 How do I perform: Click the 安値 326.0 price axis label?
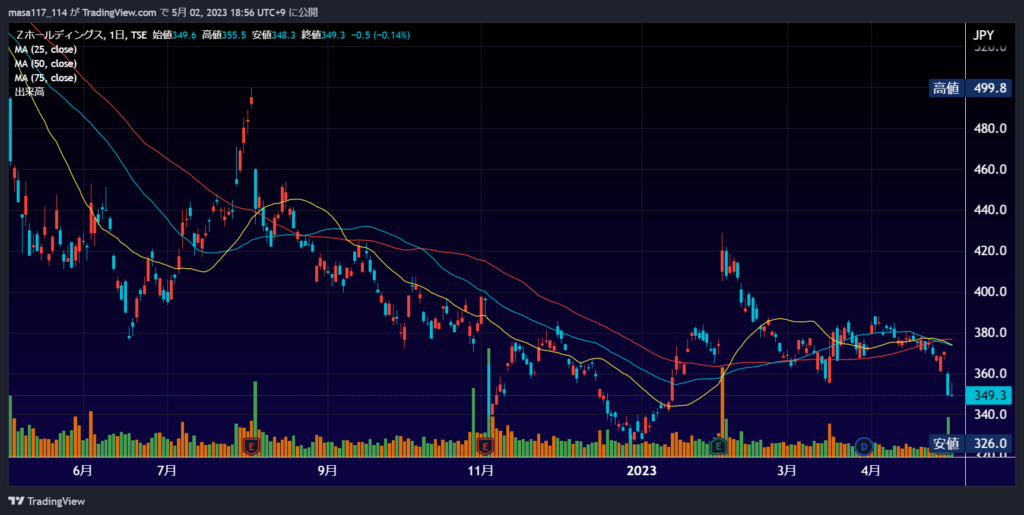pos(970,444)
